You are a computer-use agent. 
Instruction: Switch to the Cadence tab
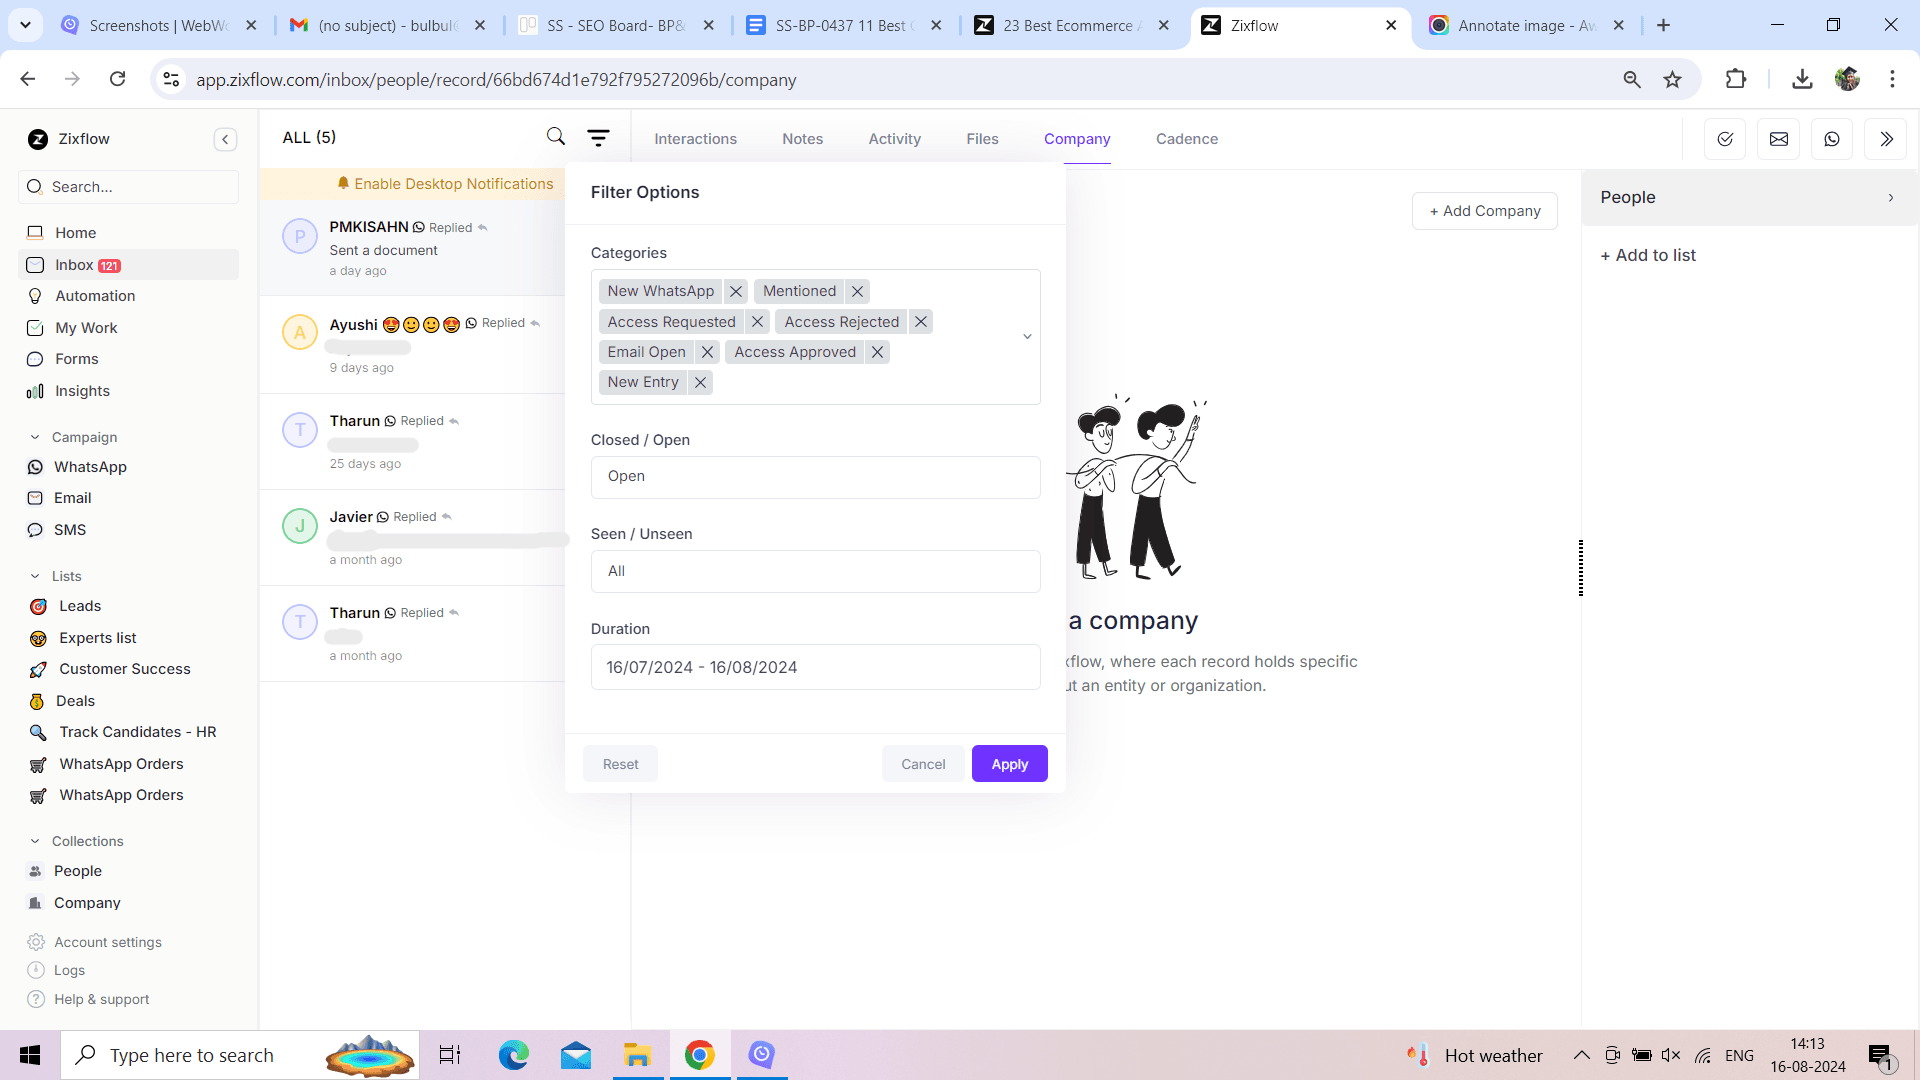click(1186, 139)
